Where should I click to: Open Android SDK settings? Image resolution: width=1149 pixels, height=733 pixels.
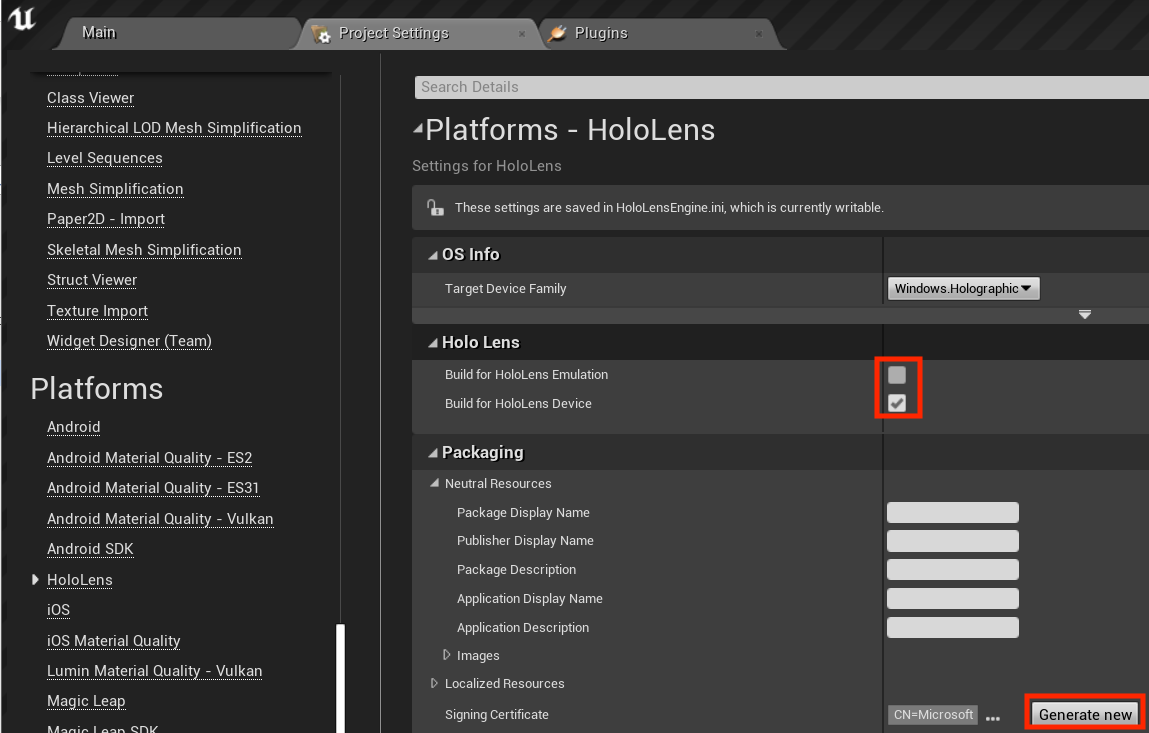point(90,549)
